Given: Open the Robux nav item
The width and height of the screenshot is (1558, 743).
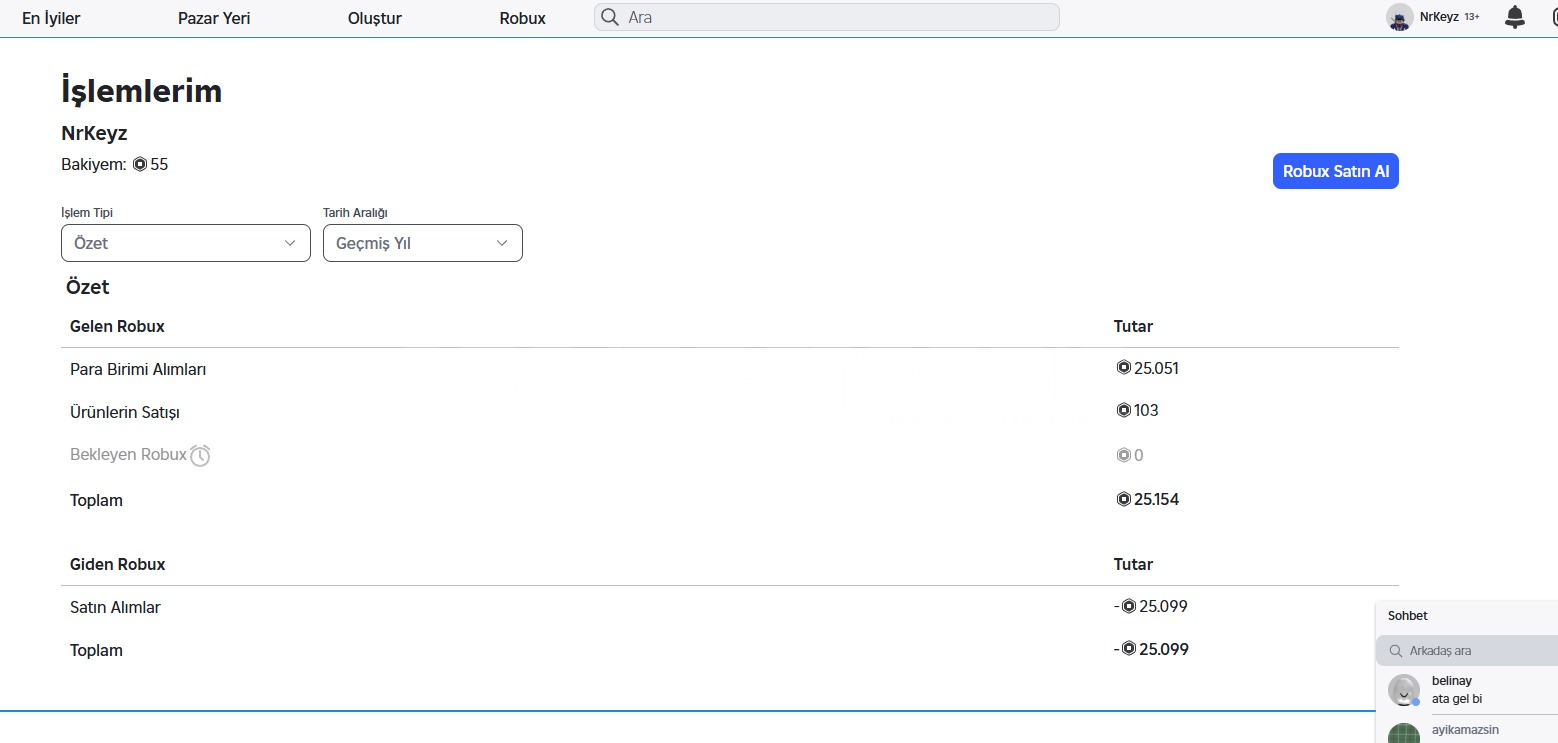Looking at the screenshot, I should (523, 18).
